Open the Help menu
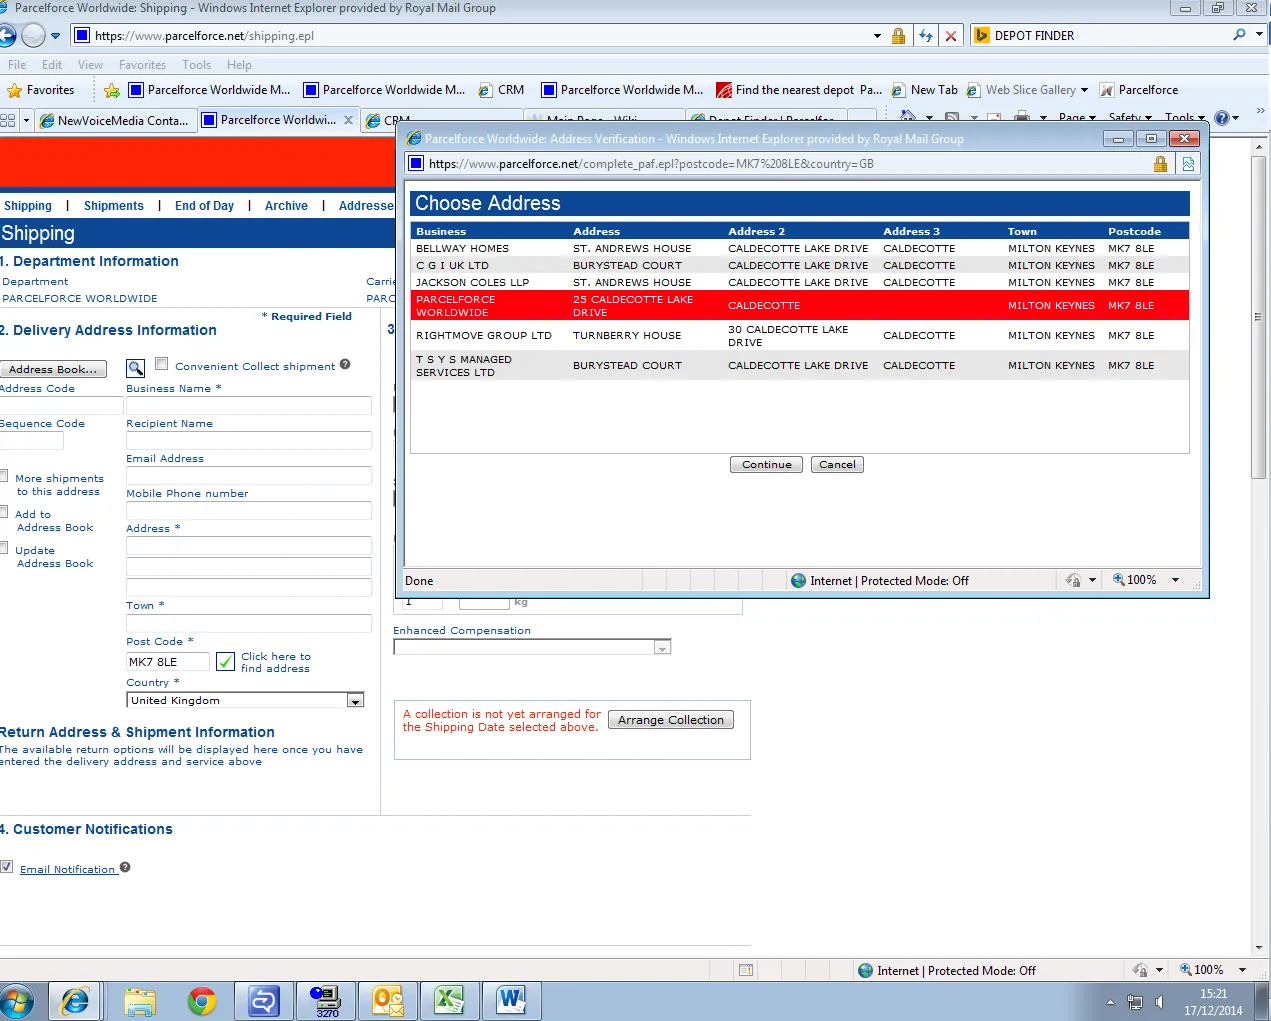 (x=239, y=65)
